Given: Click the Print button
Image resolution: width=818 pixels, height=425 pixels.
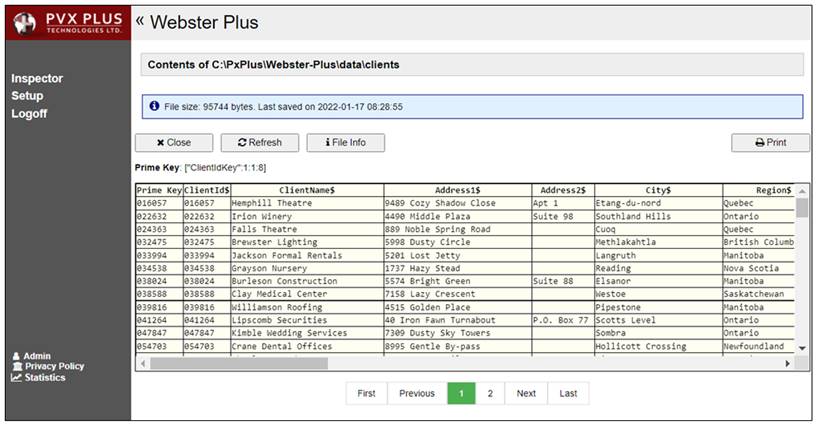Looking at the screenshot, I should click(x=770, y=142).
